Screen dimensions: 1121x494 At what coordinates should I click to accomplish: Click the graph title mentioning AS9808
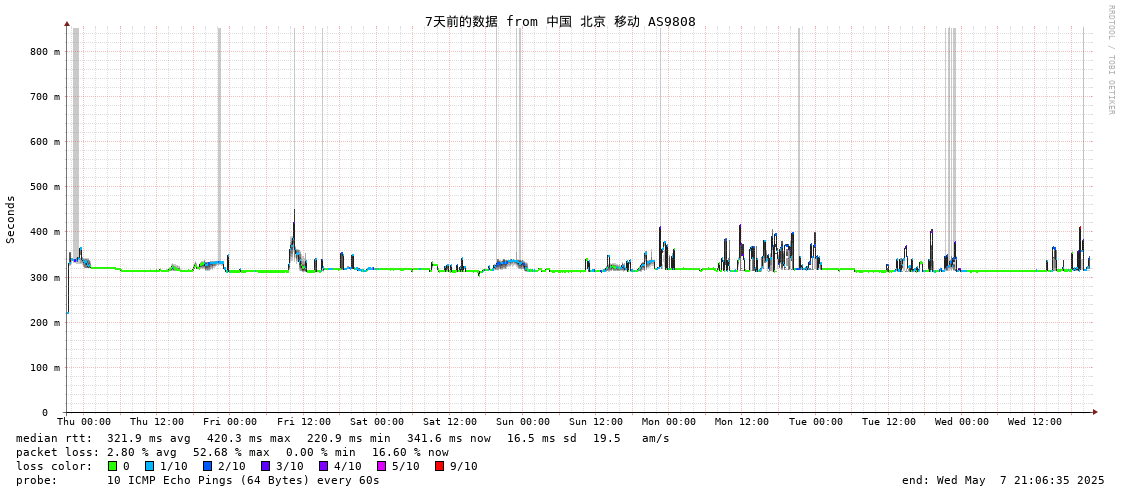(560, 21)
